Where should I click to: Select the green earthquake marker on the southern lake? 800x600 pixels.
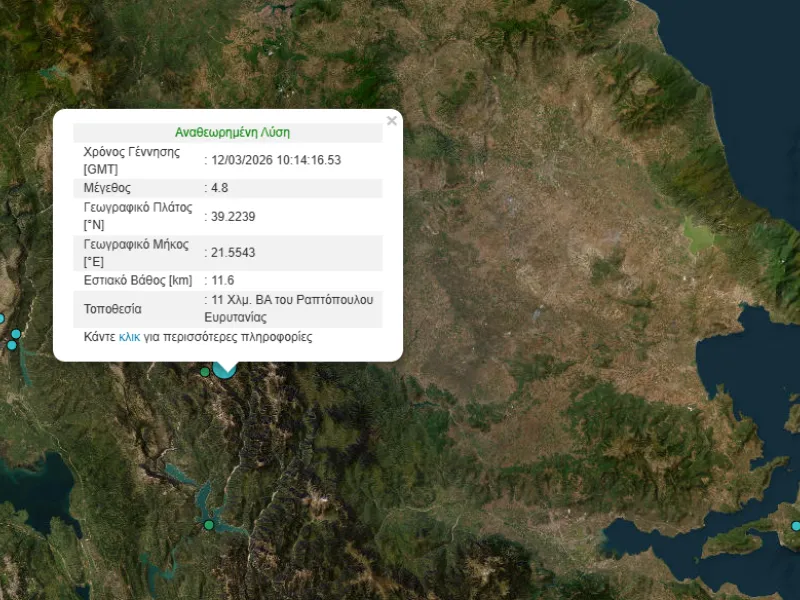(209, 525)
